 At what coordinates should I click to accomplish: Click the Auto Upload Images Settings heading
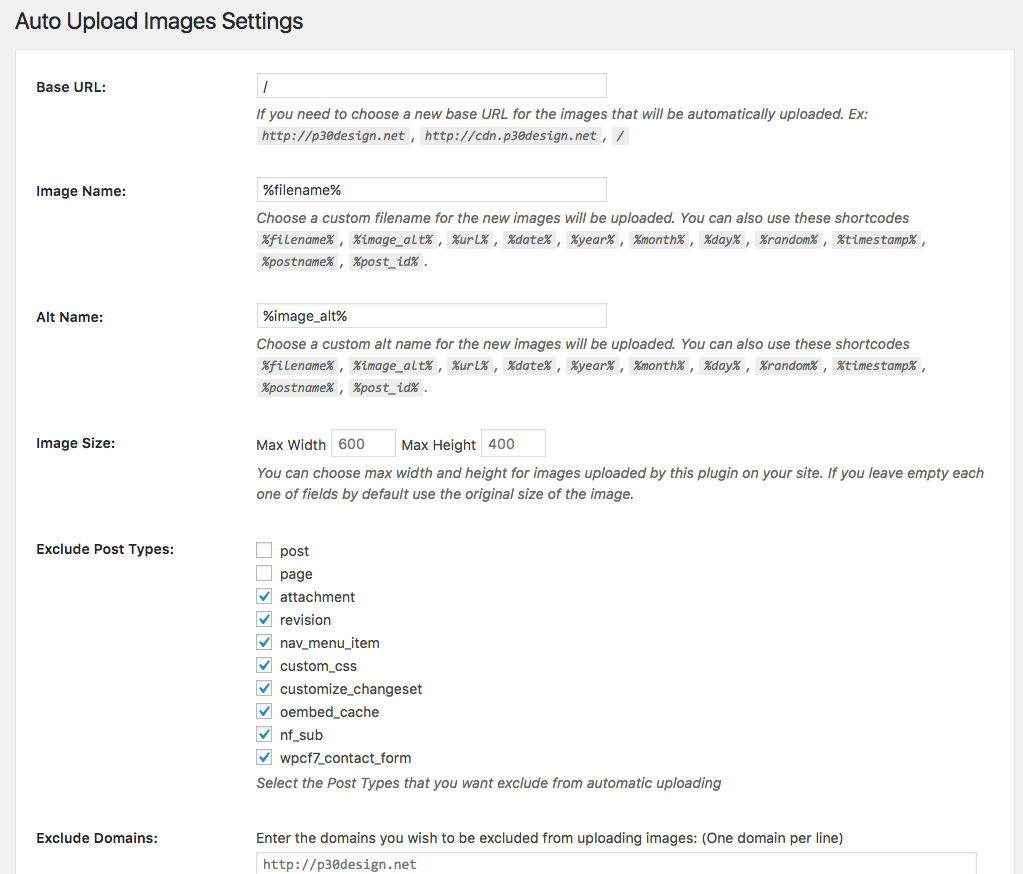(x=159, y=20)
